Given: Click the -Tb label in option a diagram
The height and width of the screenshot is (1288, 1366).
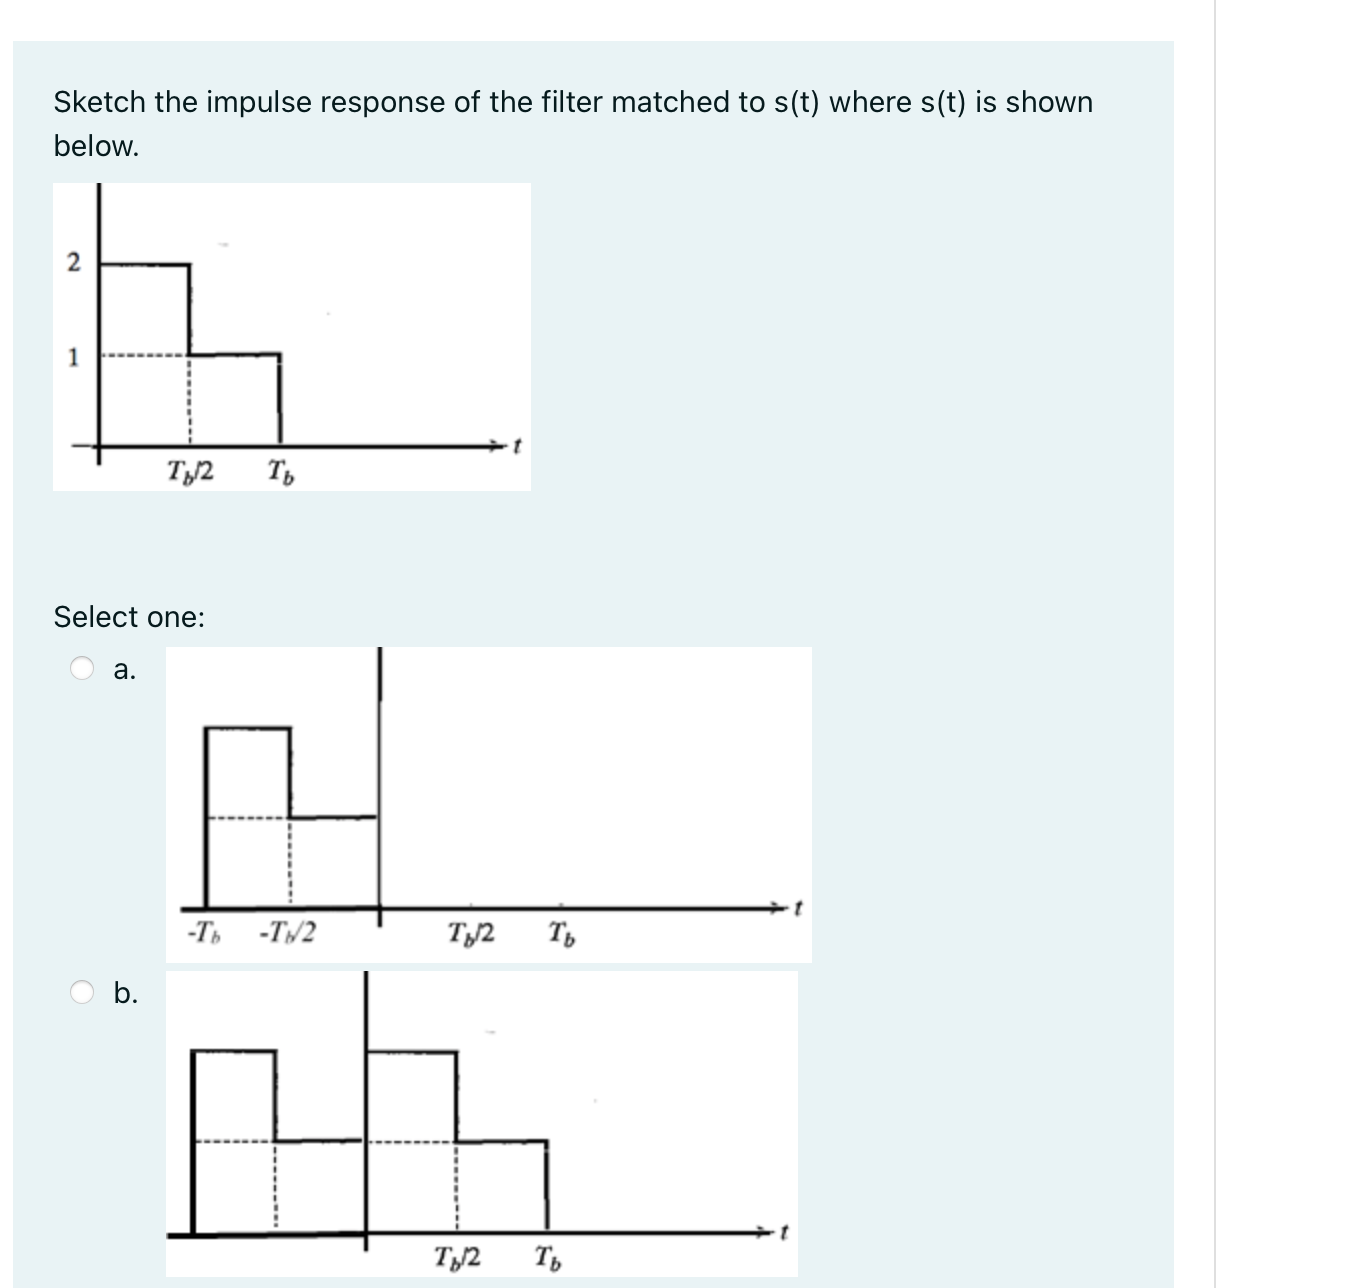Looking at the screenshot, I should click(x=205, y=932).
